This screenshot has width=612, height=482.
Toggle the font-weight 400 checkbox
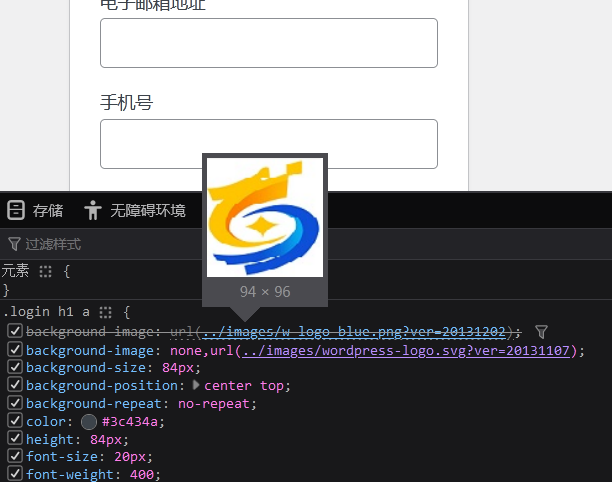coord(15,474)
